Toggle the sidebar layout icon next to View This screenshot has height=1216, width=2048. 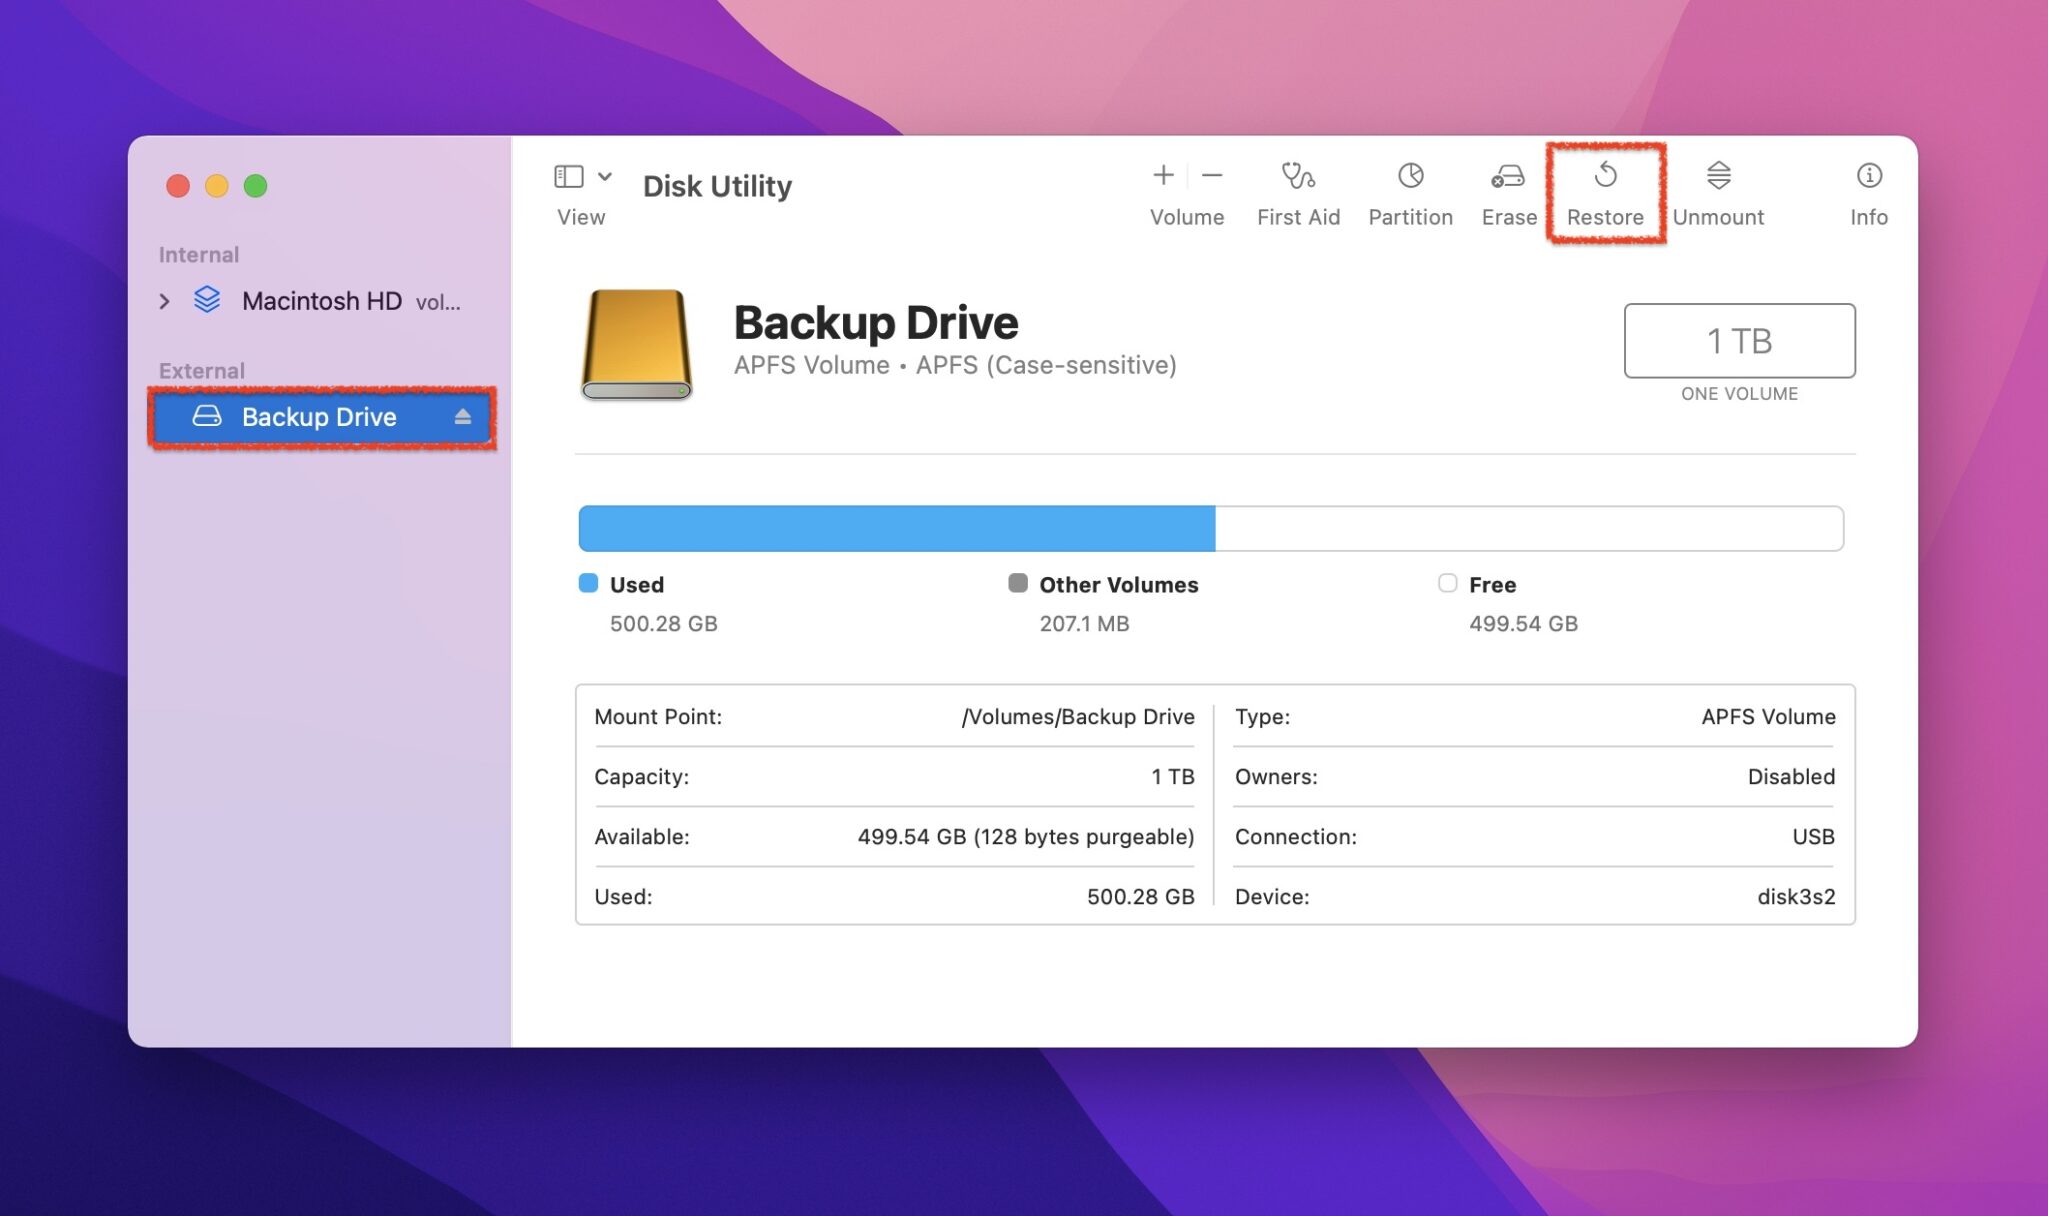coord(567,176)
